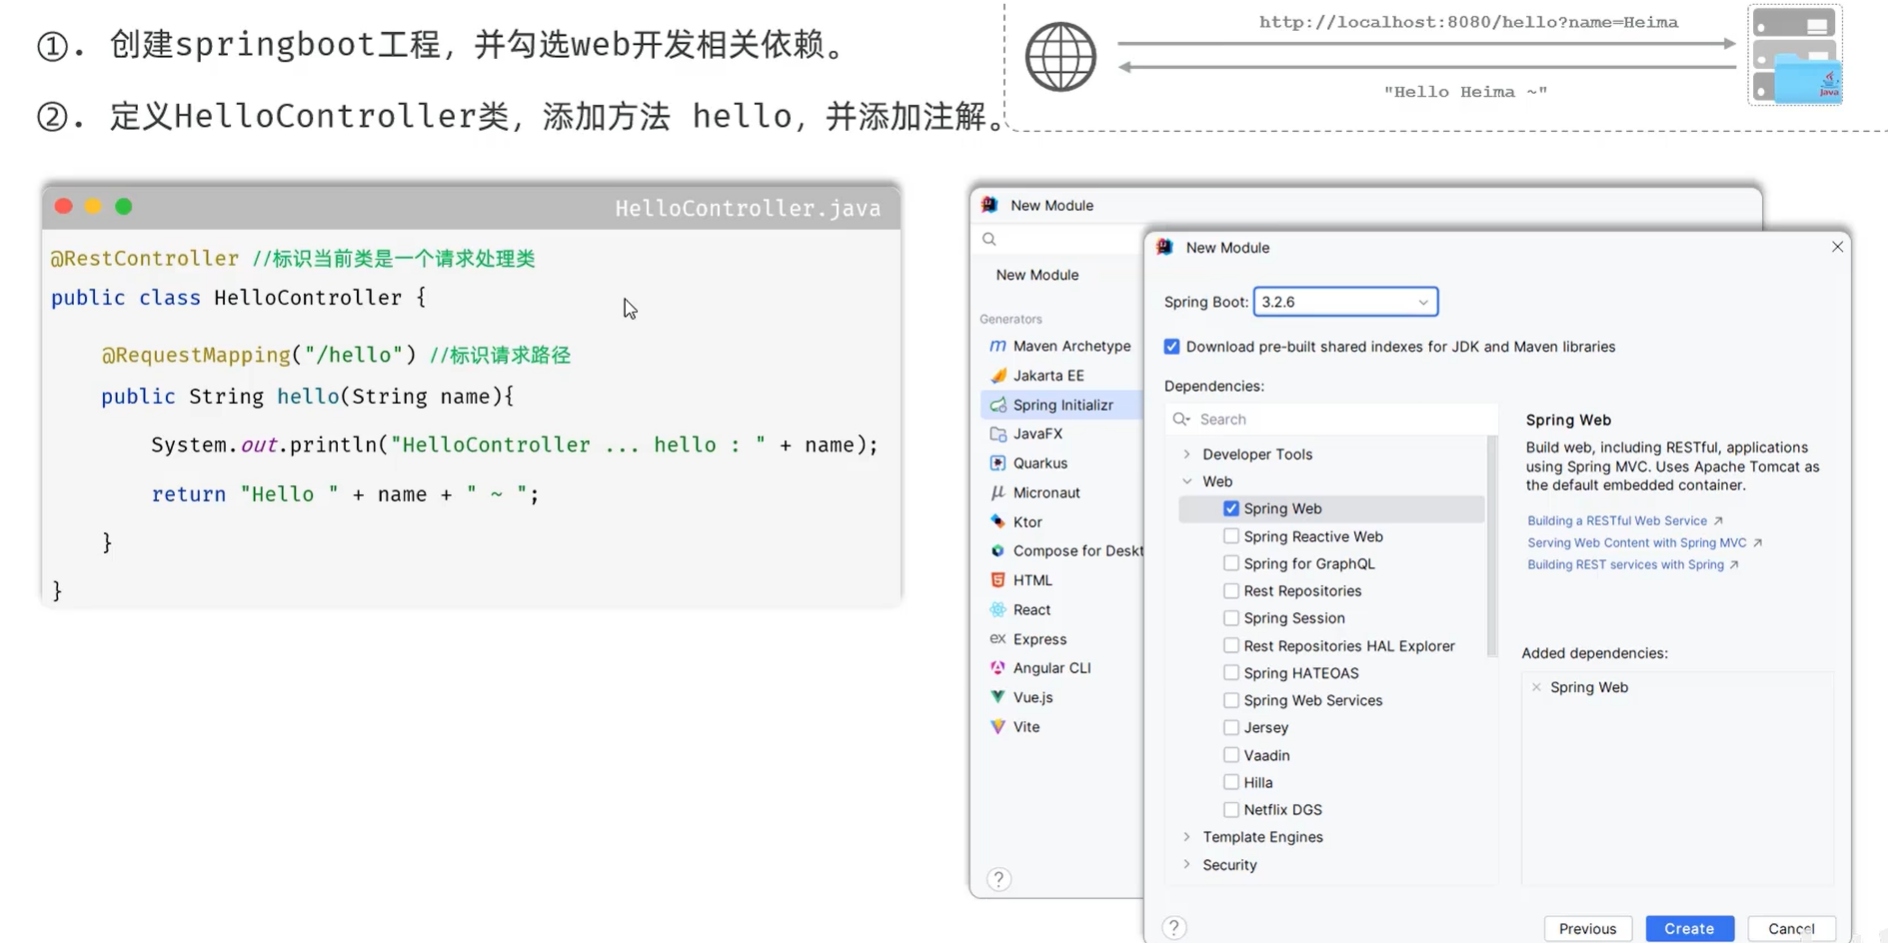Click the Create button
The width and height of the screenshot is (1888, 943).
coord(1689,929)
